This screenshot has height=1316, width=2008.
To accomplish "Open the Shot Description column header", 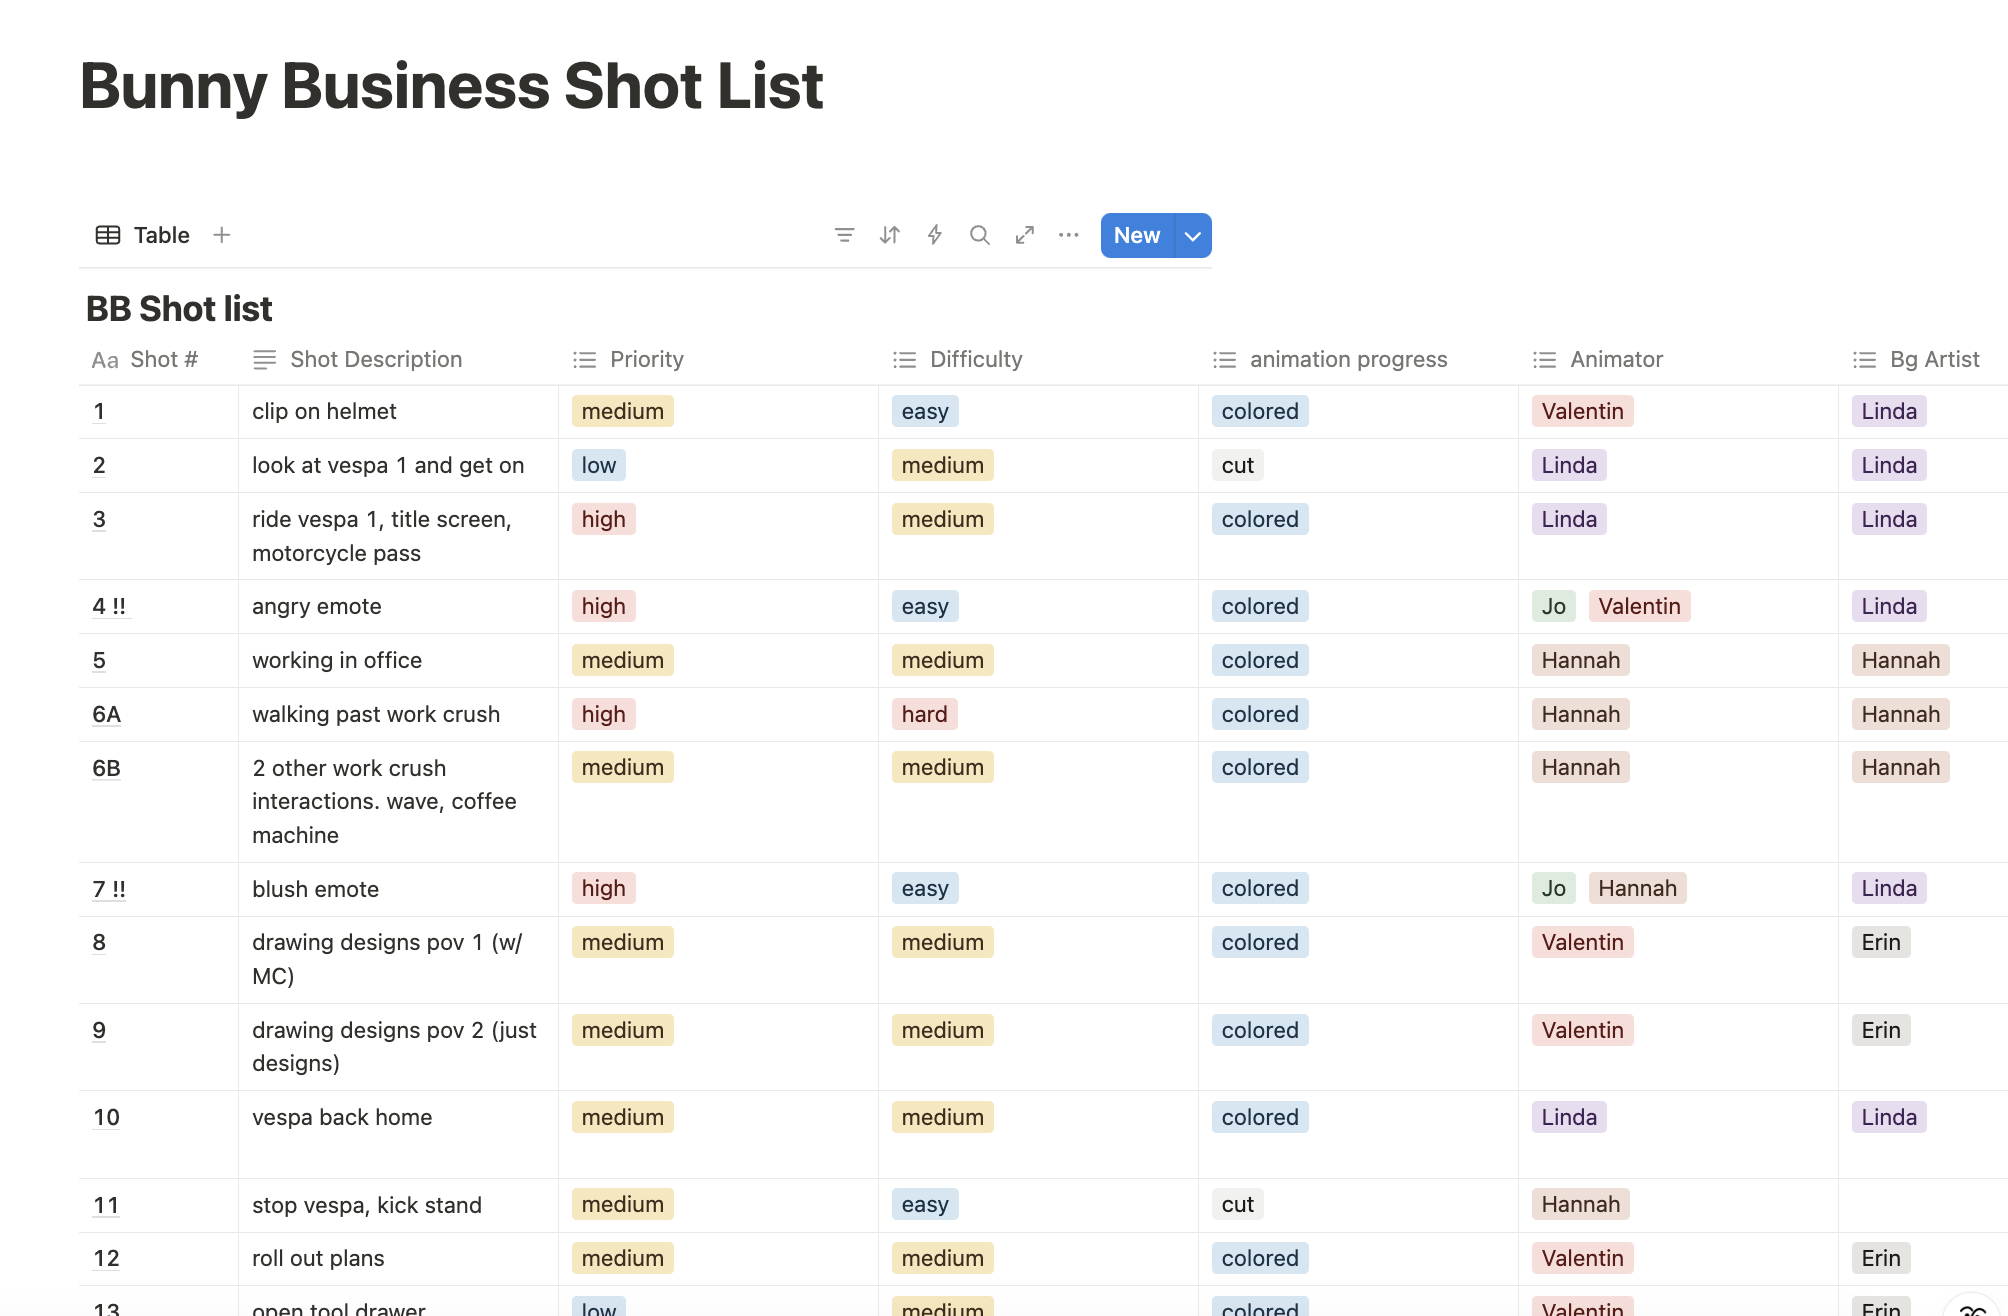I will pos(398,359).
